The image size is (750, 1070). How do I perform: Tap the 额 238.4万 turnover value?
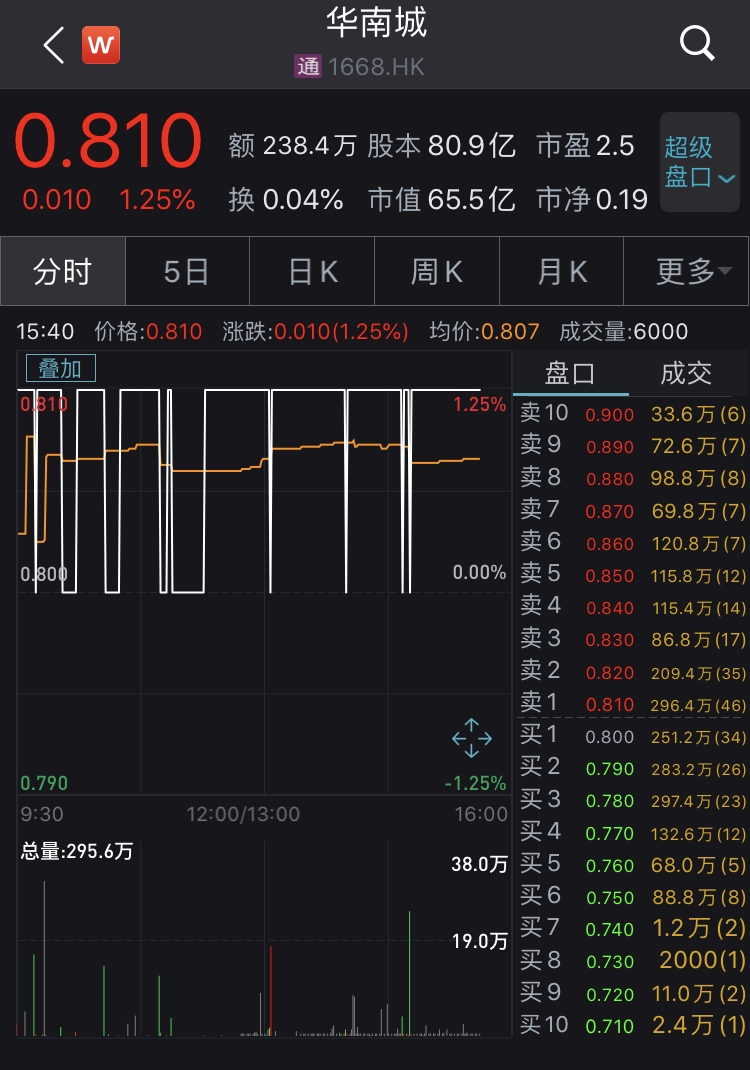tap(292, 146)
